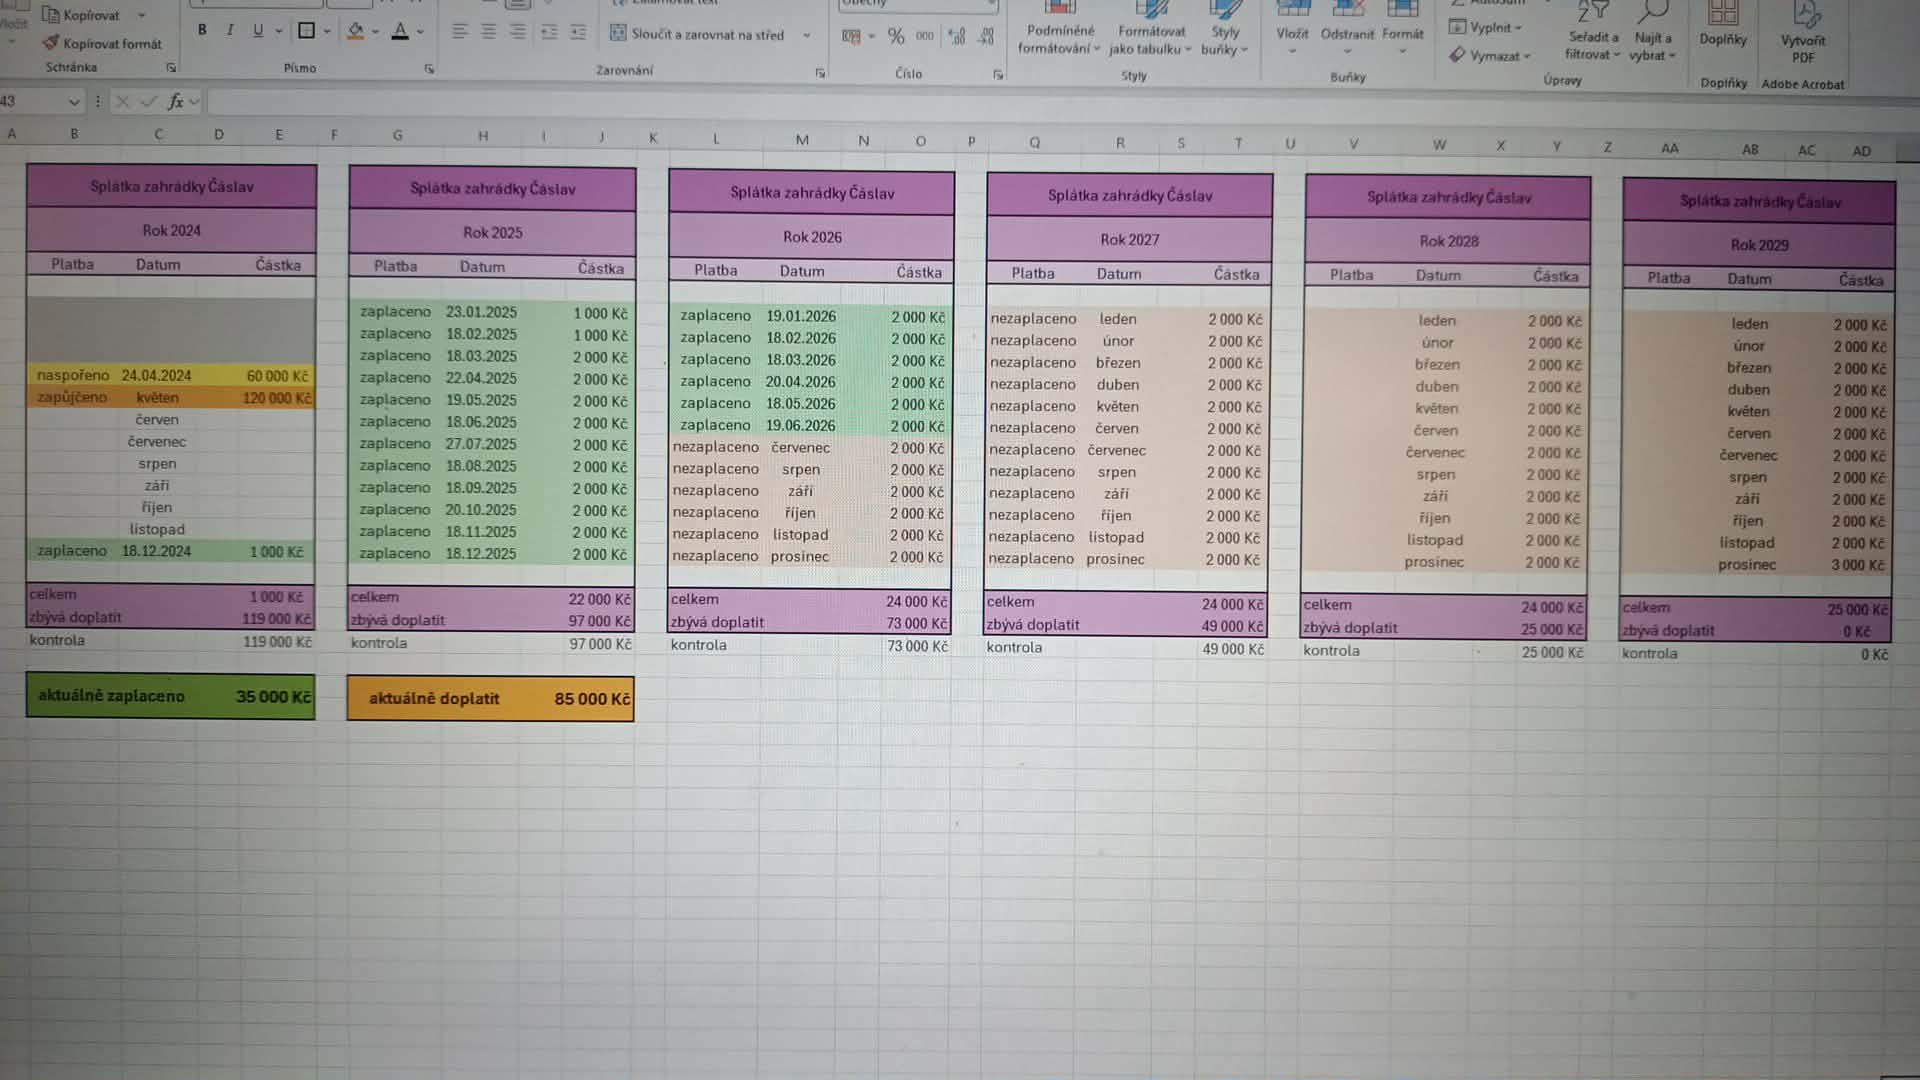1920x1080 pixels.
Task: Click the Insert Function fx button
Action: click(176, 101)
